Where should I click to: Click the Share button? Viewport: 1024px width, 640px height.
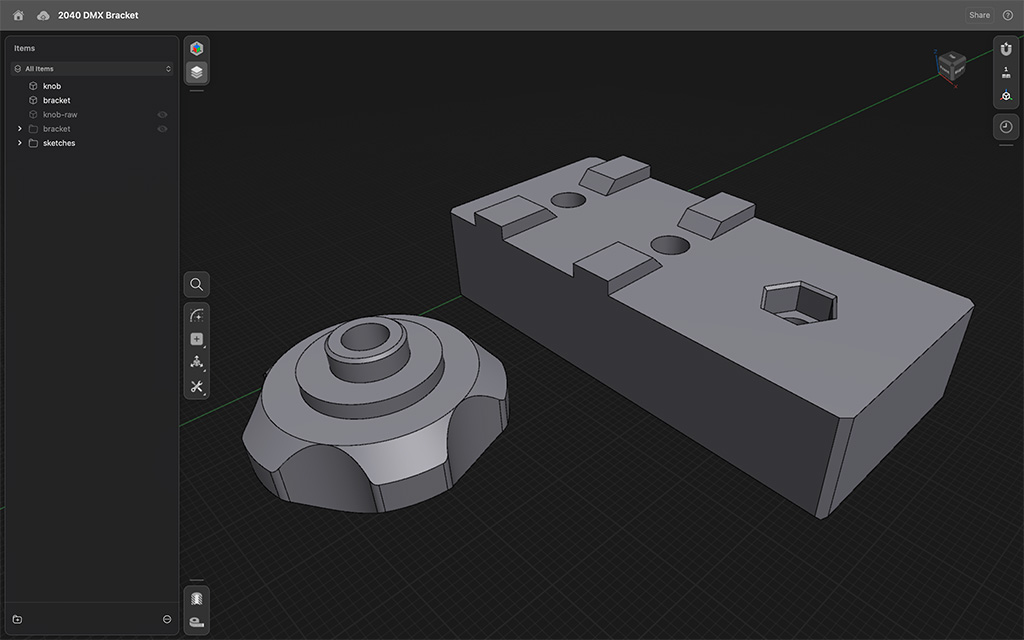(x=979, y=15)
